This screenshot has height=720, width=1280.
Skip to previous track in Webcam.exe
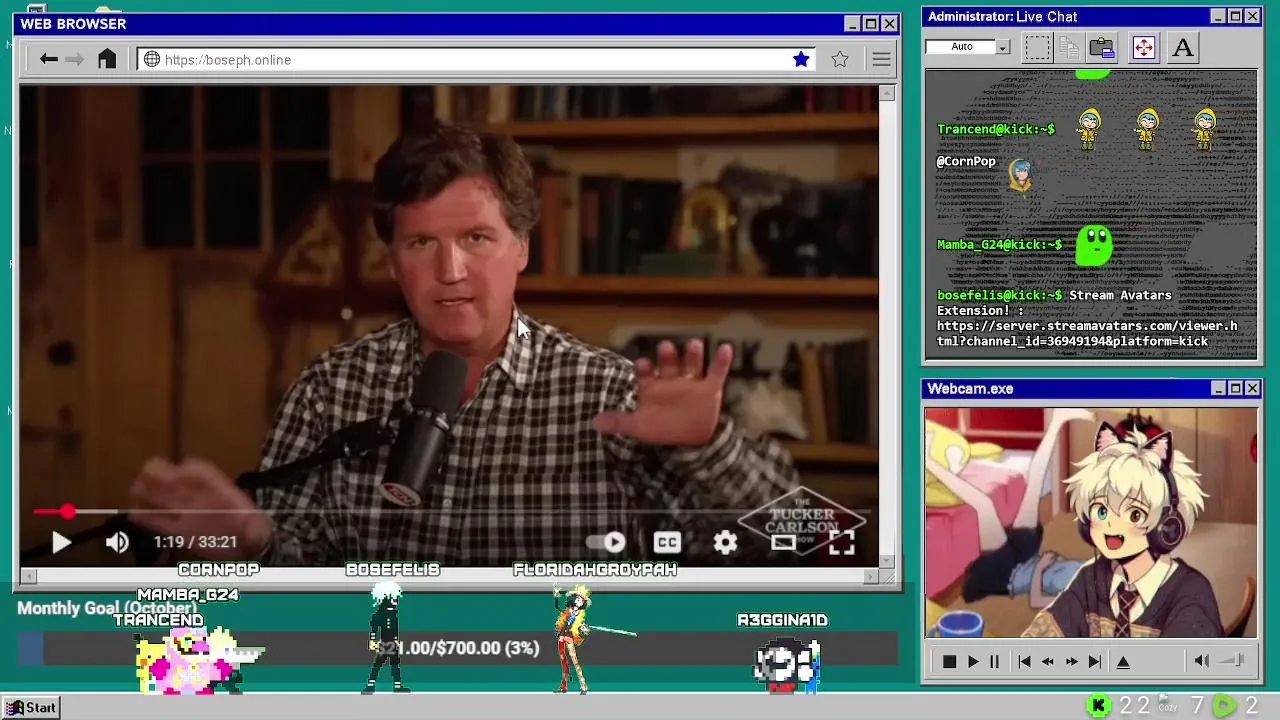coord(1024,662)
